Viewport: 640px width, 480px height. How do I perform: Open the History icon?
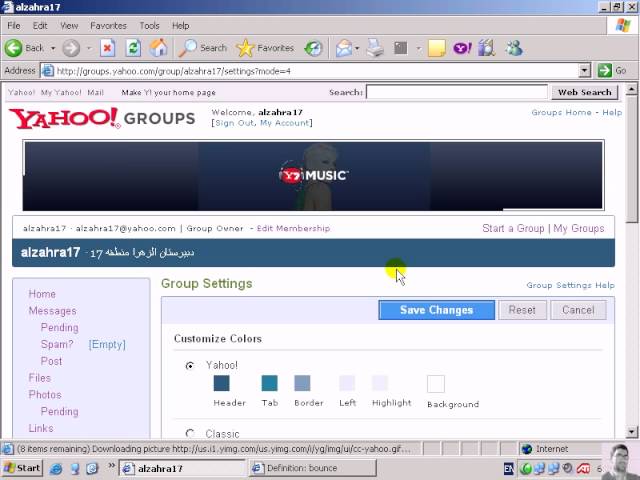313,48
